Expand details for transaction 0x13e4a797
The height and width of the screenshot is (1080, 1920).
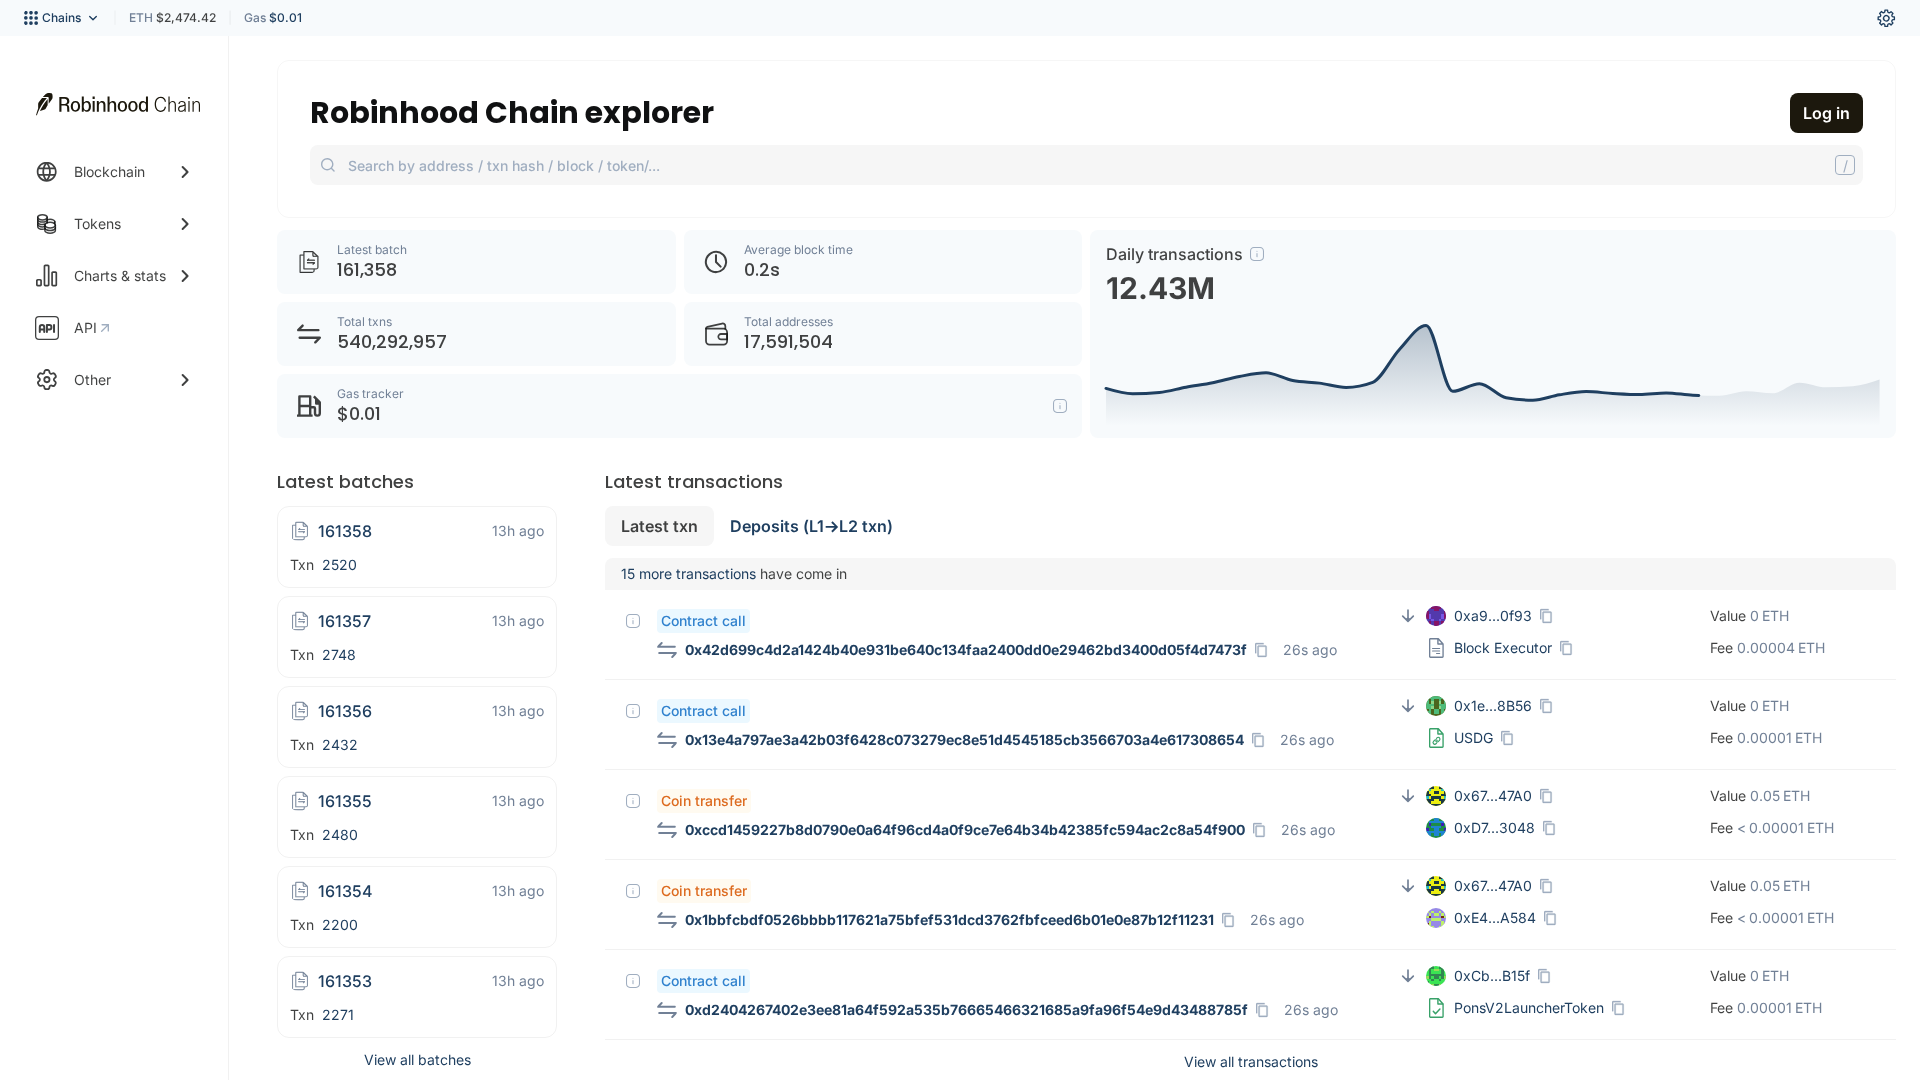(633, 711)
